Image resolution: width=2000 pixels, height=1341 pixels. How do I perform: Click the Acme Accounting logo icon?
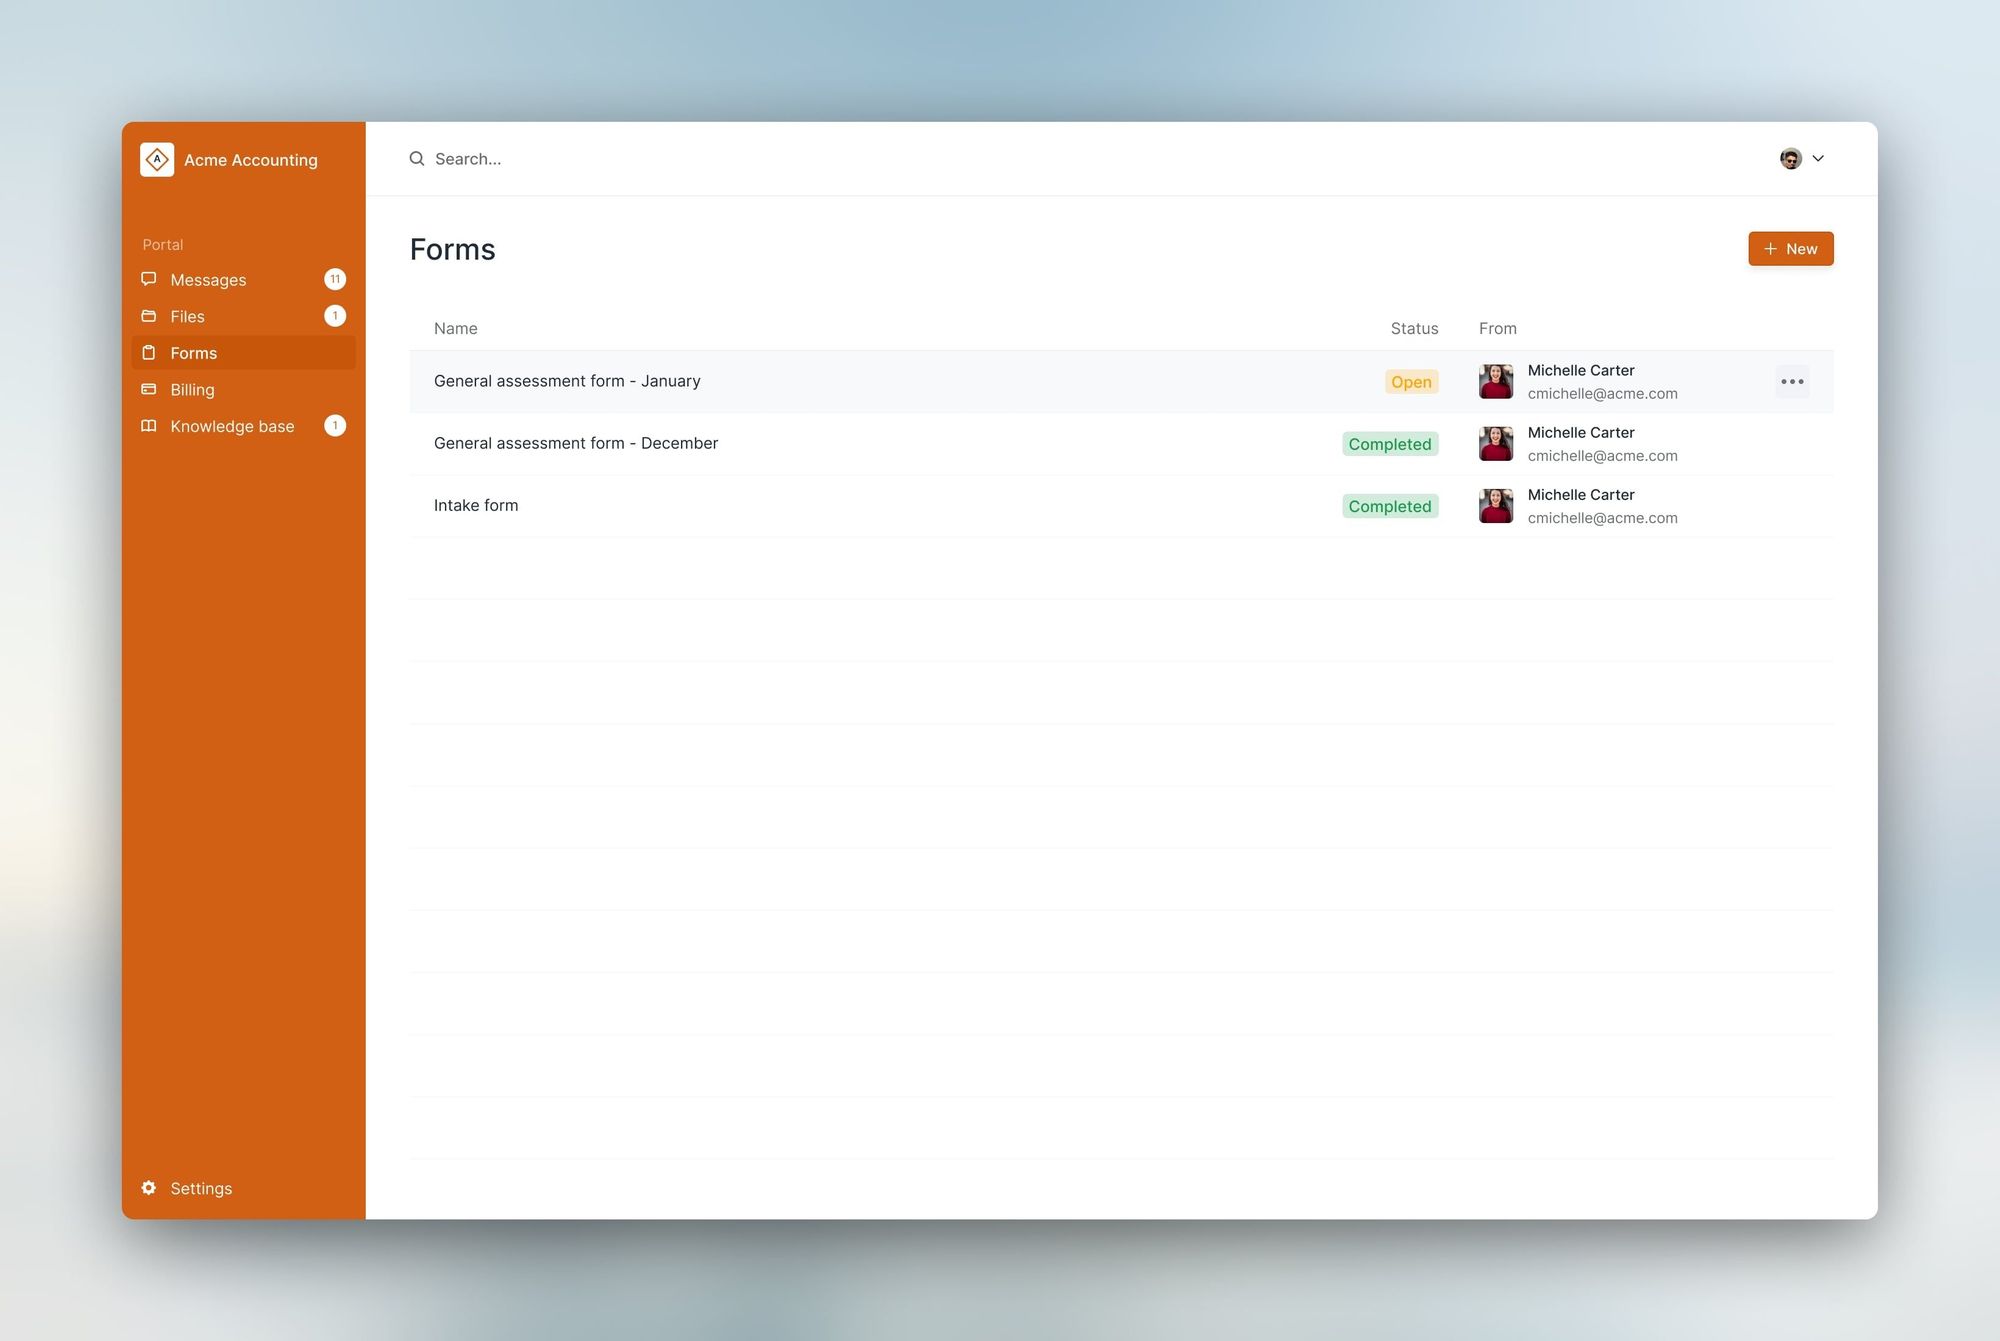point(157,159)
